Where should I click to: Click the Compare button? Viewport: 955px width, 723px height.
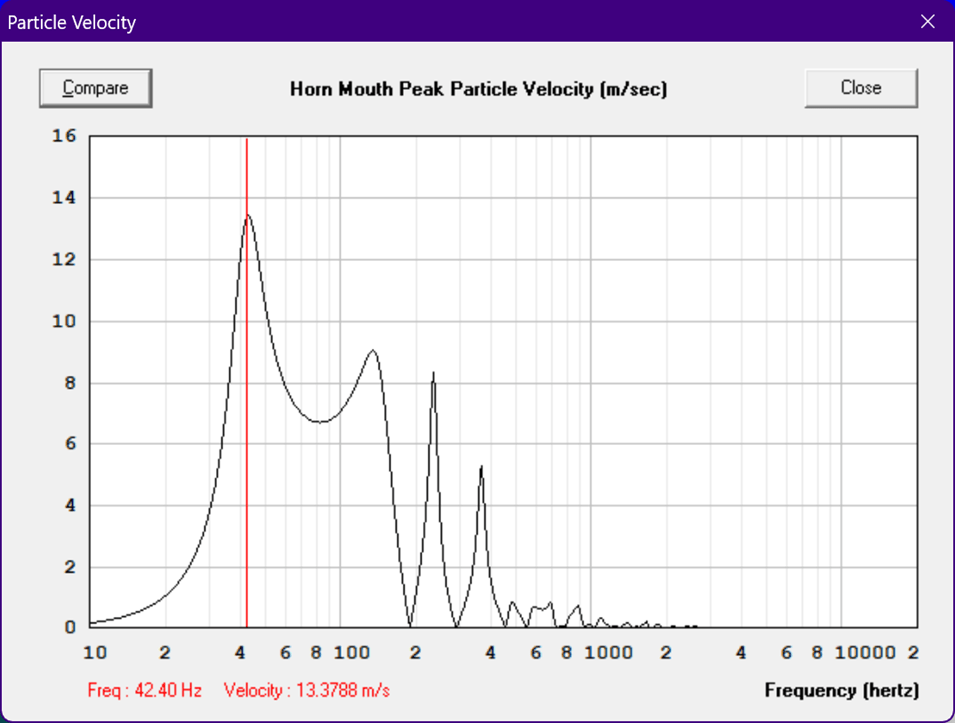click(96, 88)
